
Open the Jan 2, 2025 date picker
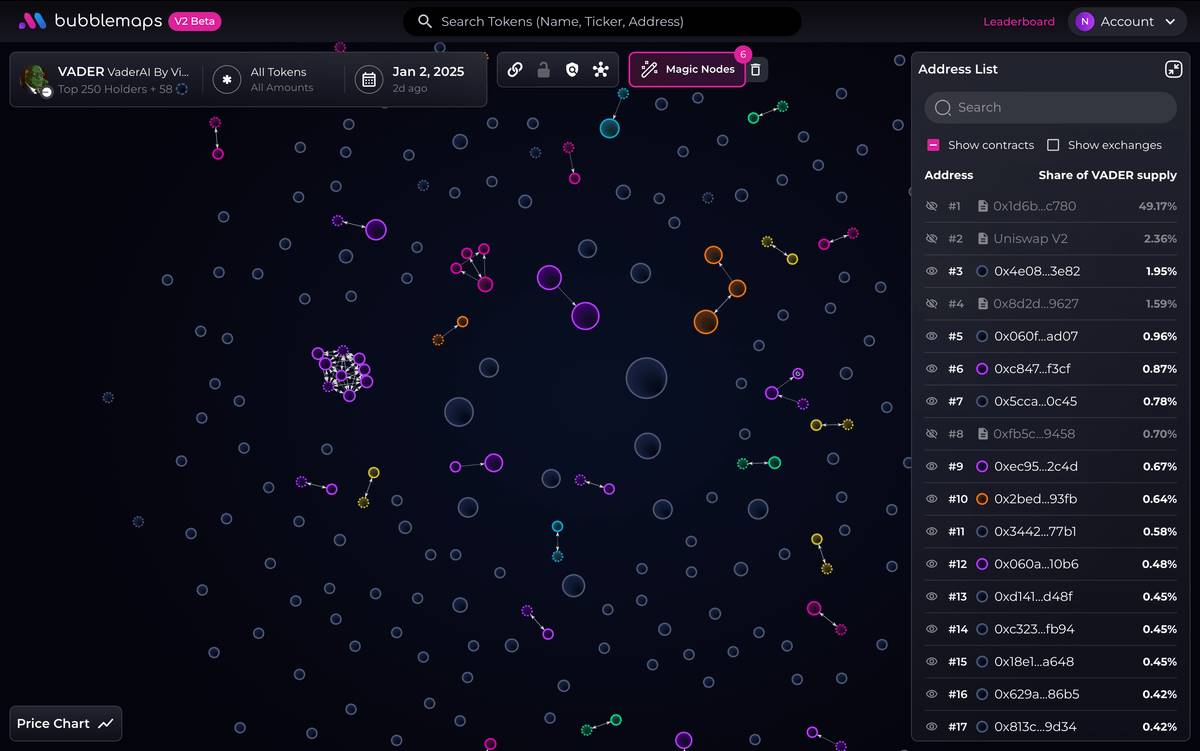pyautogui.click(x=410, y=79)
